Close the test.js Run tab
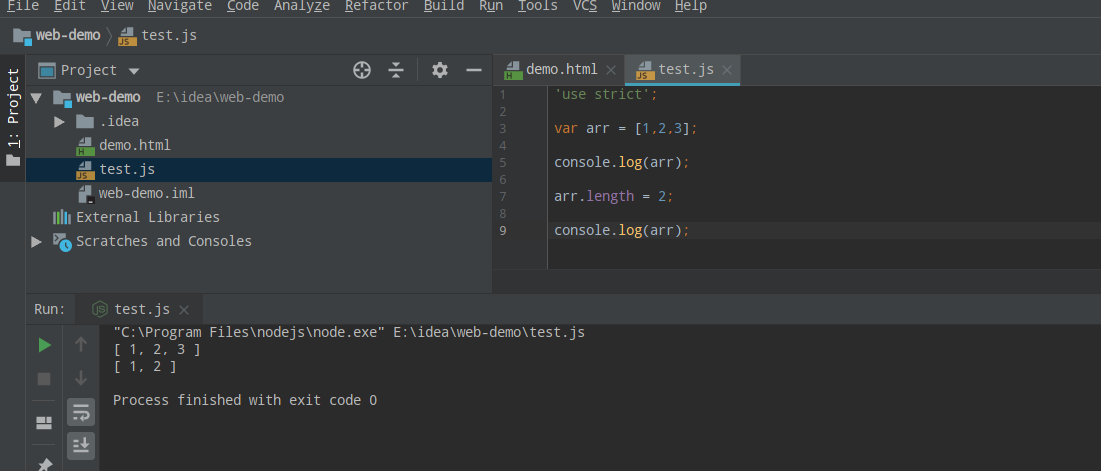The image size is (1101, 471). (x=184, y=310)
